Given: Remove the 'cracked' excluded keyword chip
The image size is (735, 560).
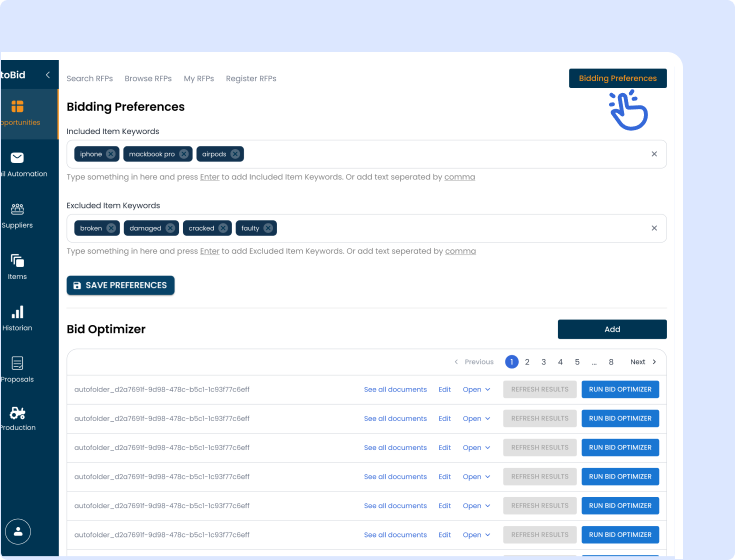Looking at the screenshot, I should click(x=223, y=228).
